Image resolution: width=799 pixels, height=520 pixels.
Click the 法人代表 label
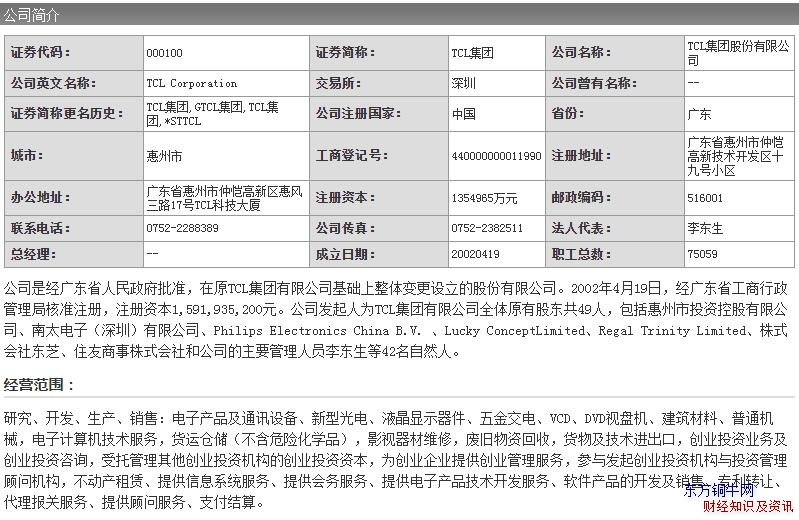pyautogui.click(x=581, y=228)
